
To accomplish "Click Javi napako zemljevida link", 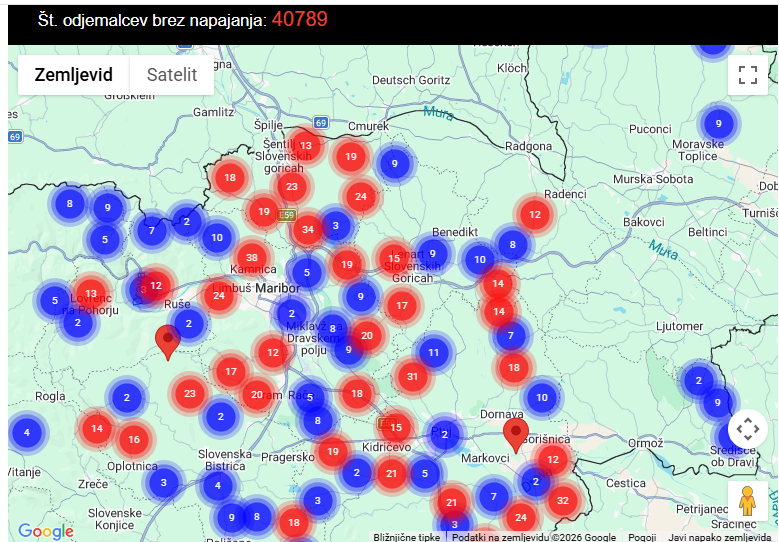I will click(719, 537).
